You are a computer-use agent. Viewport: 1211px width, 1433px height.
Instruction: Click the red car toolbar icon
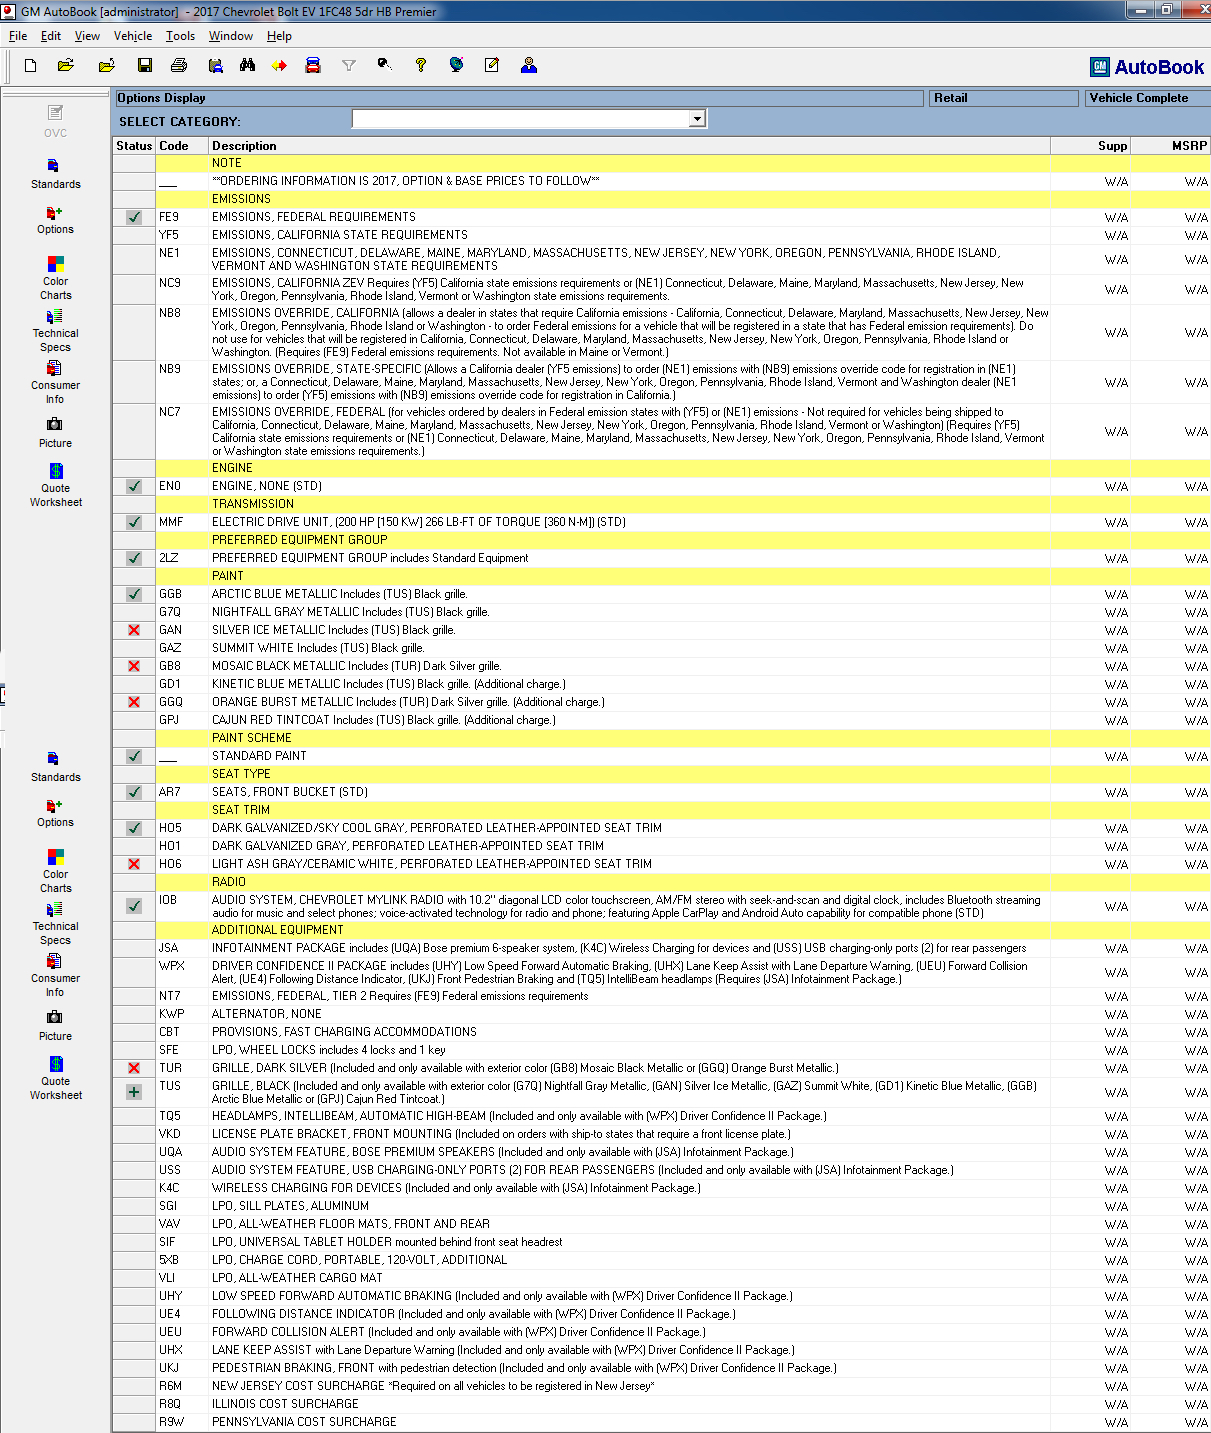[313, 66]
